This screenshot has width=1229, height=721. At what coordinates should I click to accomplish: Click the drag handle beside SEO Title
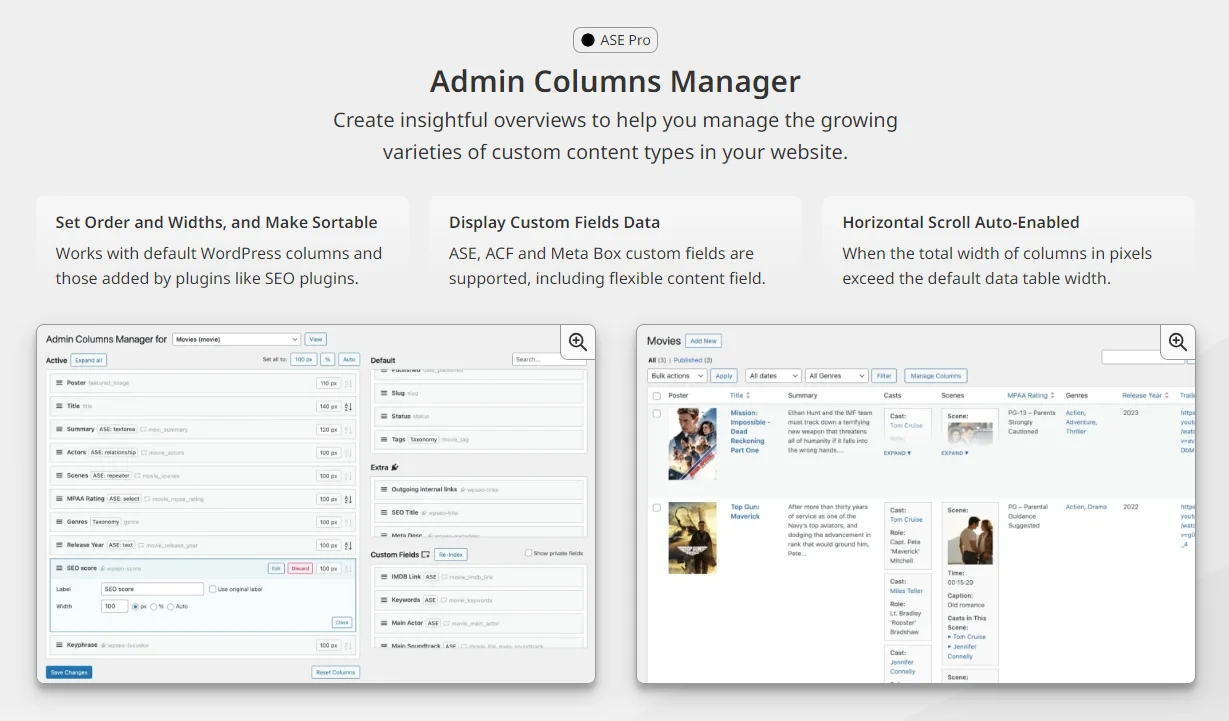click(x=384, y=512)
